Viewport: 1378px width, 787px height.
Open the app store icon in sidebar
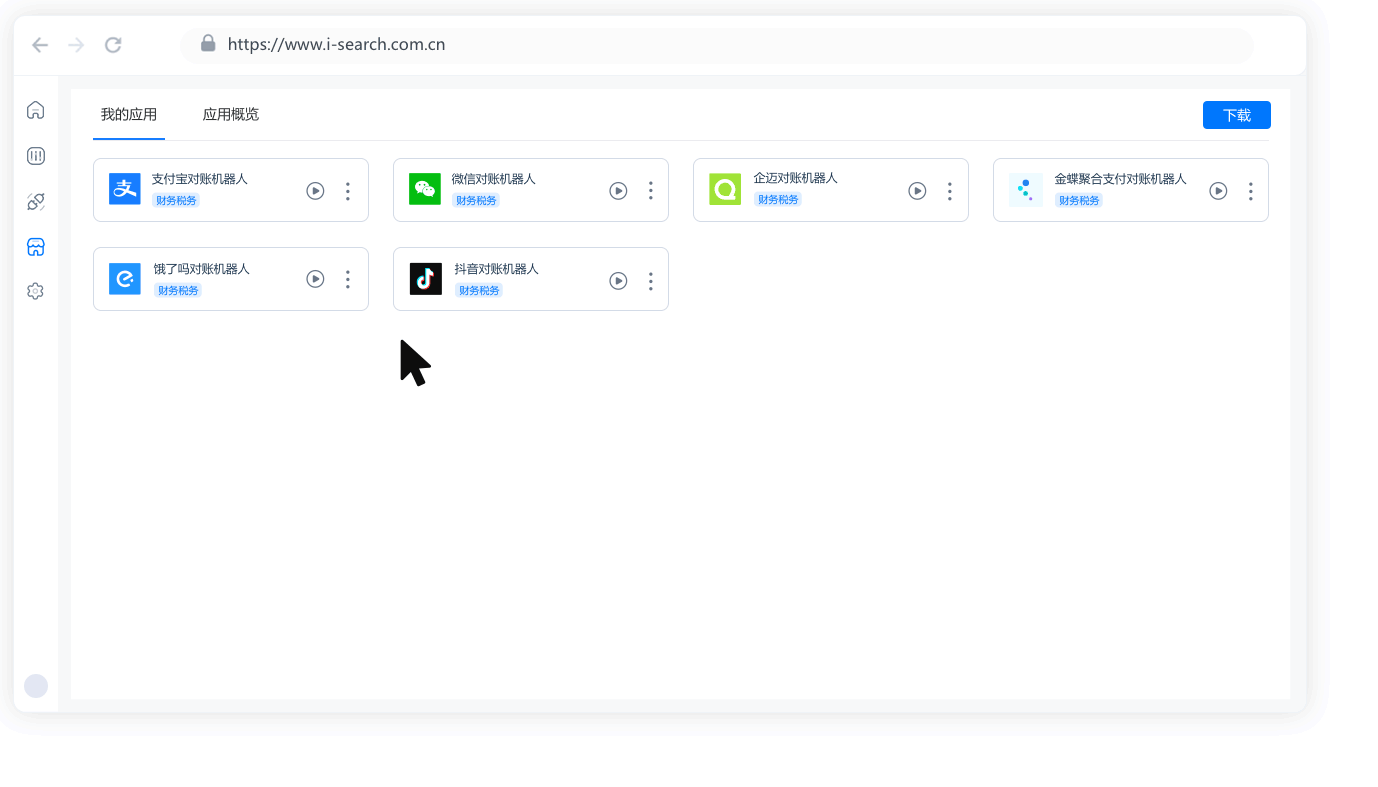[35, 247]
